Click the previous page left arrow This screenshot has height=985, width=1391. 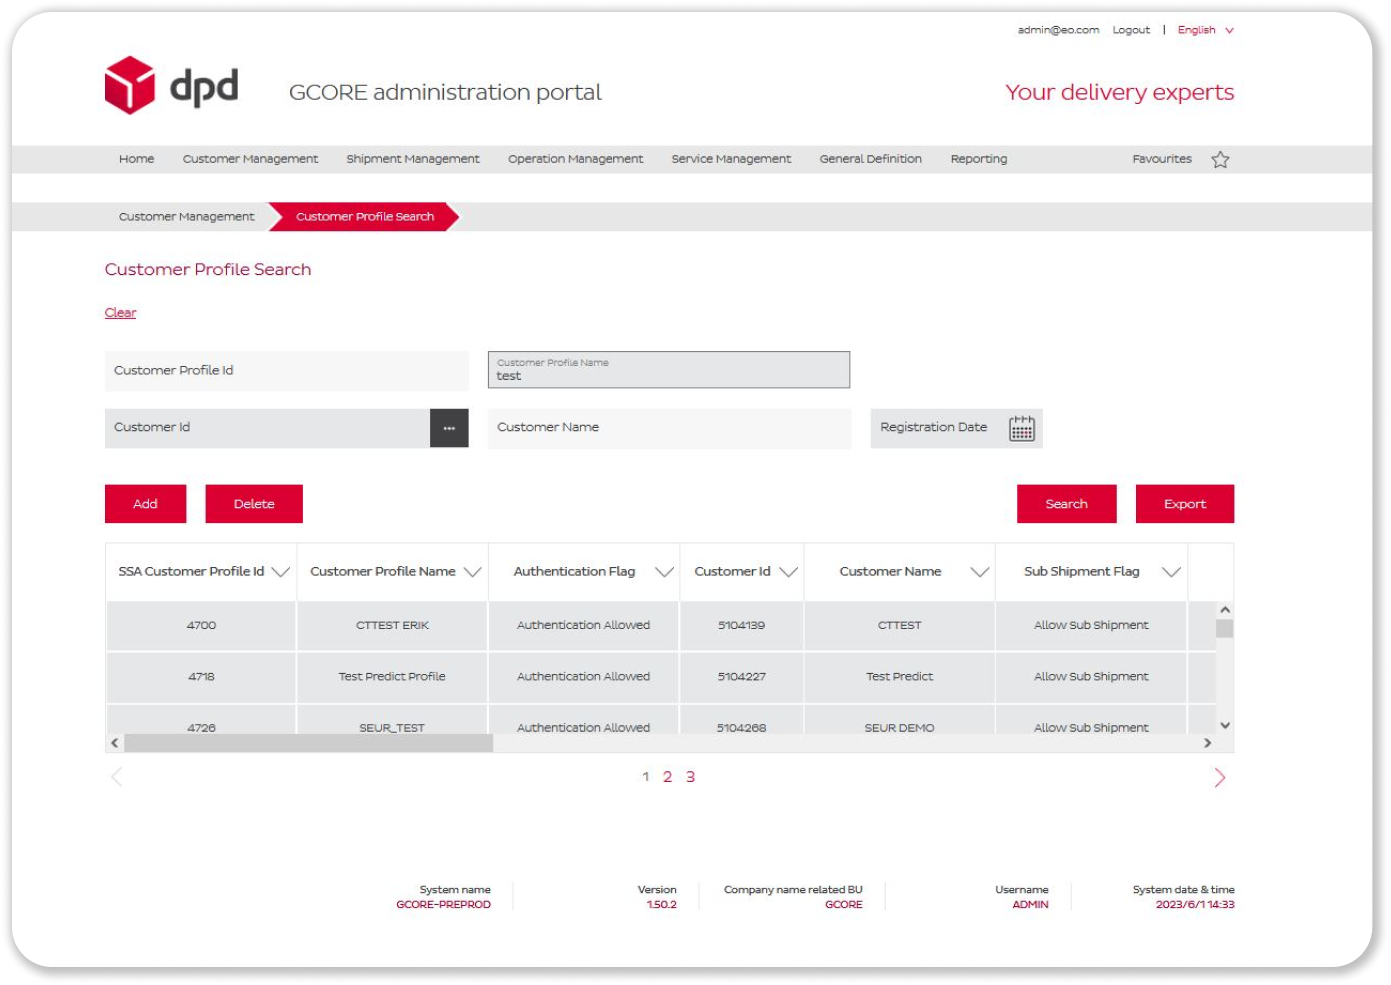click(116, 778)
